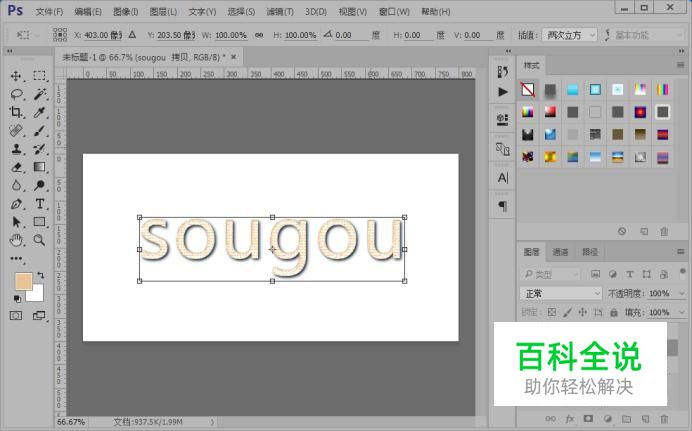Toggle lock transparent pixels
The width and height of the screenshot is (692, 431).
pyautogui.click(x=552, y=312)
